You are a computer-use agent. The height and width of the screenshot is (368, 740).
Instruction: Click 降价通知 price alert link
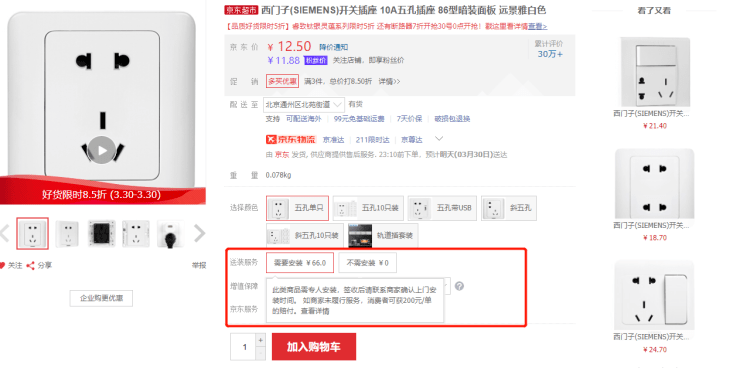coord(334,47)
